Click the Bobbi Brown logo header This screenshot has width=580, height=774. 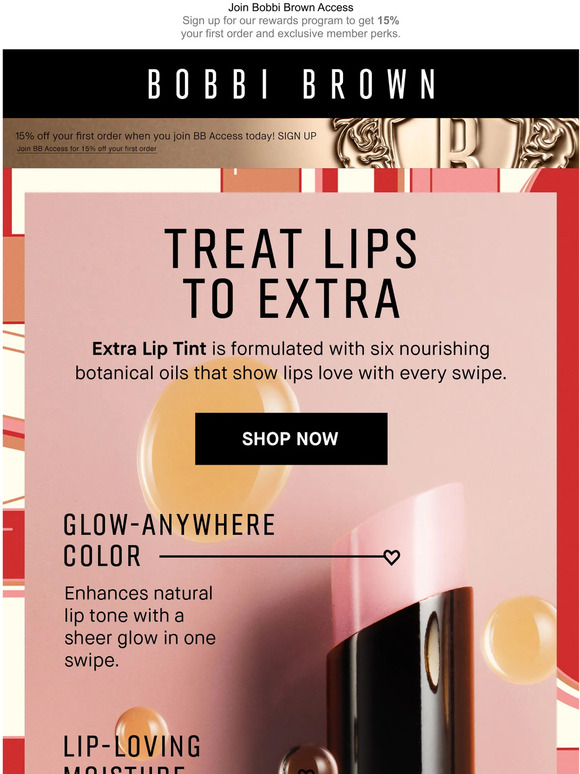click(x=291, y=83)
